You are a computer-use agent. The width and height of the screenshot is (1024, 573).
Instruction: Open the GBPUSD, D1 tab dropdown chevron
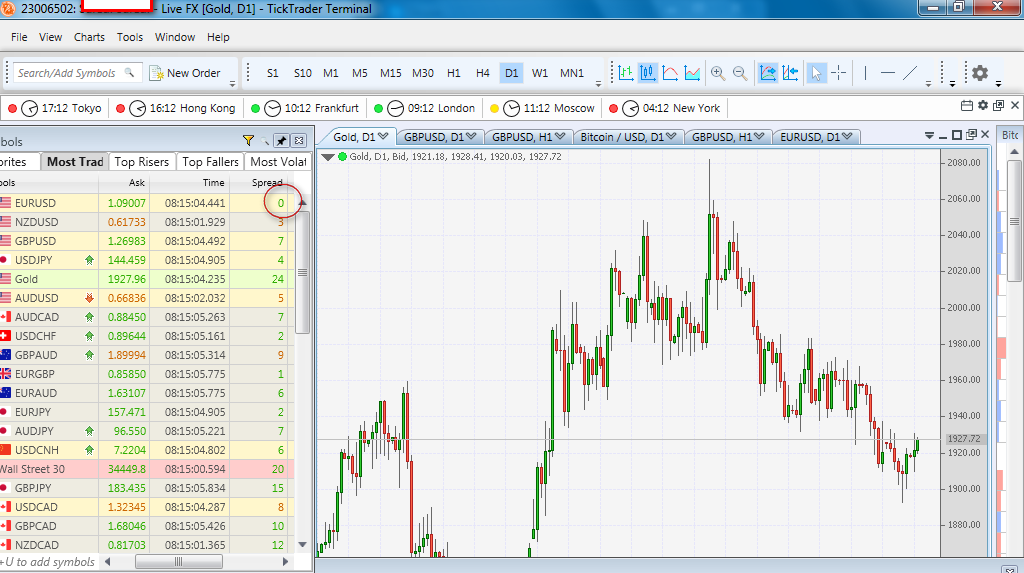click(x=471, y=137)
